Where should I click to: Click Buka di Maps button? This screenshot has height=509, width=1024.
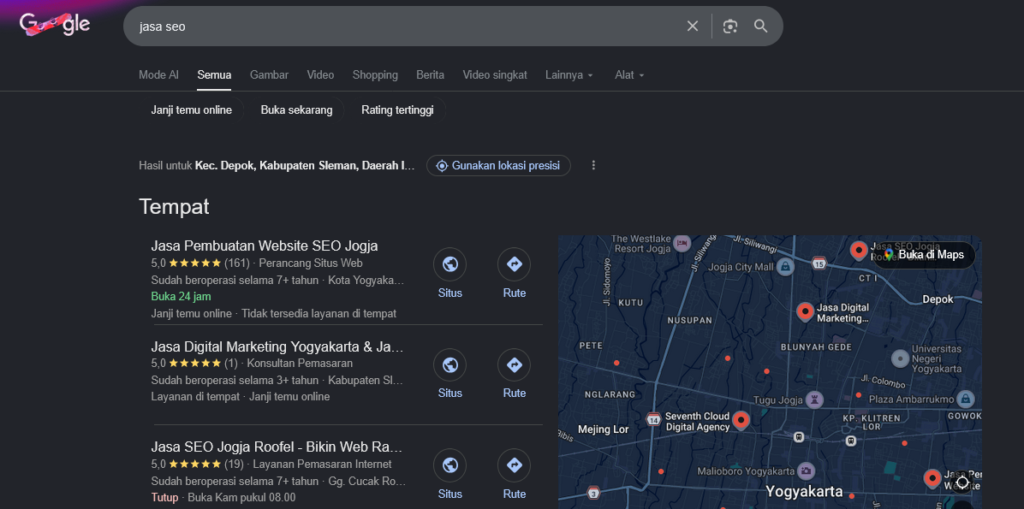click(923, 255)
